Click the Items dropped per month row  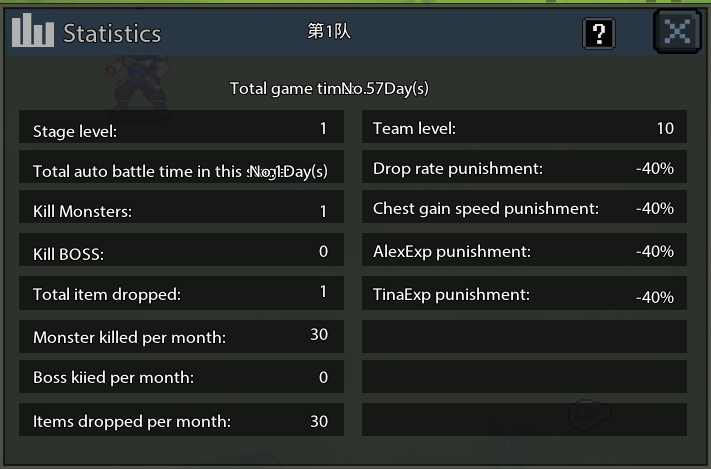[181, 420]
